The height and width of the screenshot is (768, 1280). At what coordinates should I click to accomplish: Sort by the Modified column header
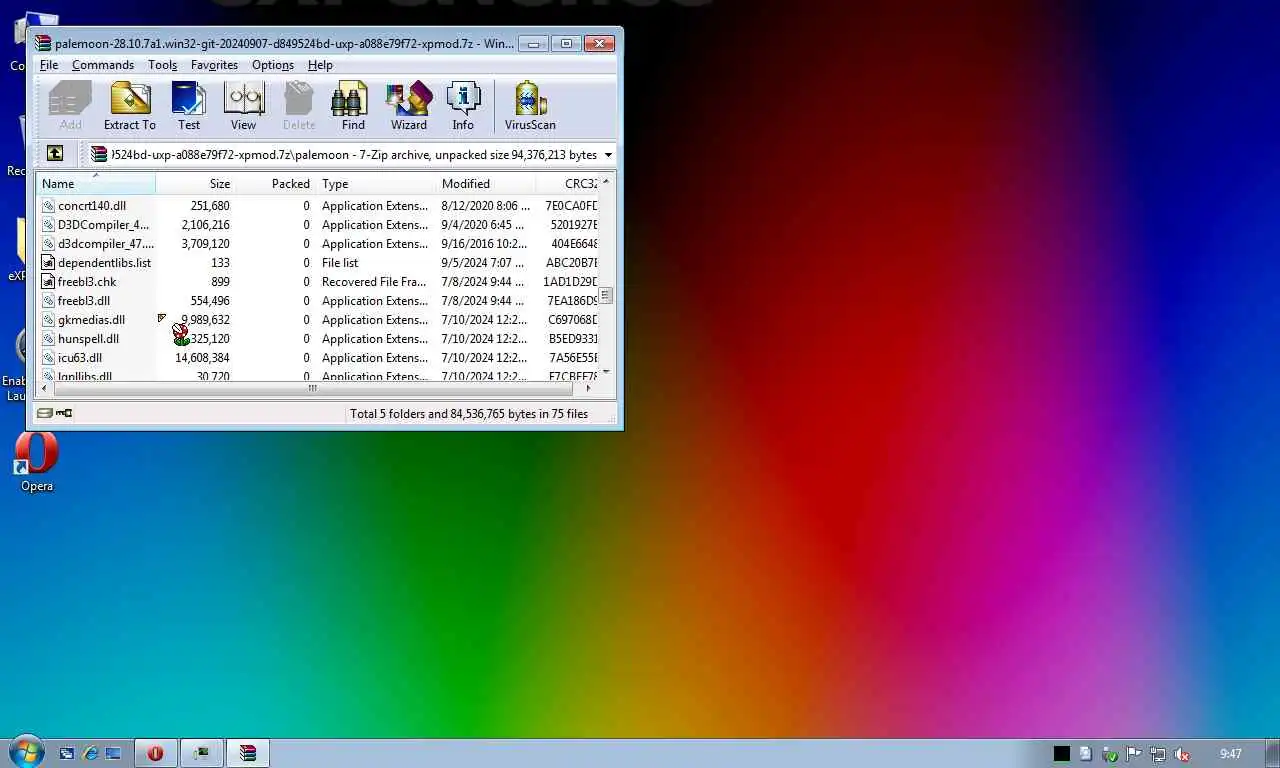click(x=486, y=184)
